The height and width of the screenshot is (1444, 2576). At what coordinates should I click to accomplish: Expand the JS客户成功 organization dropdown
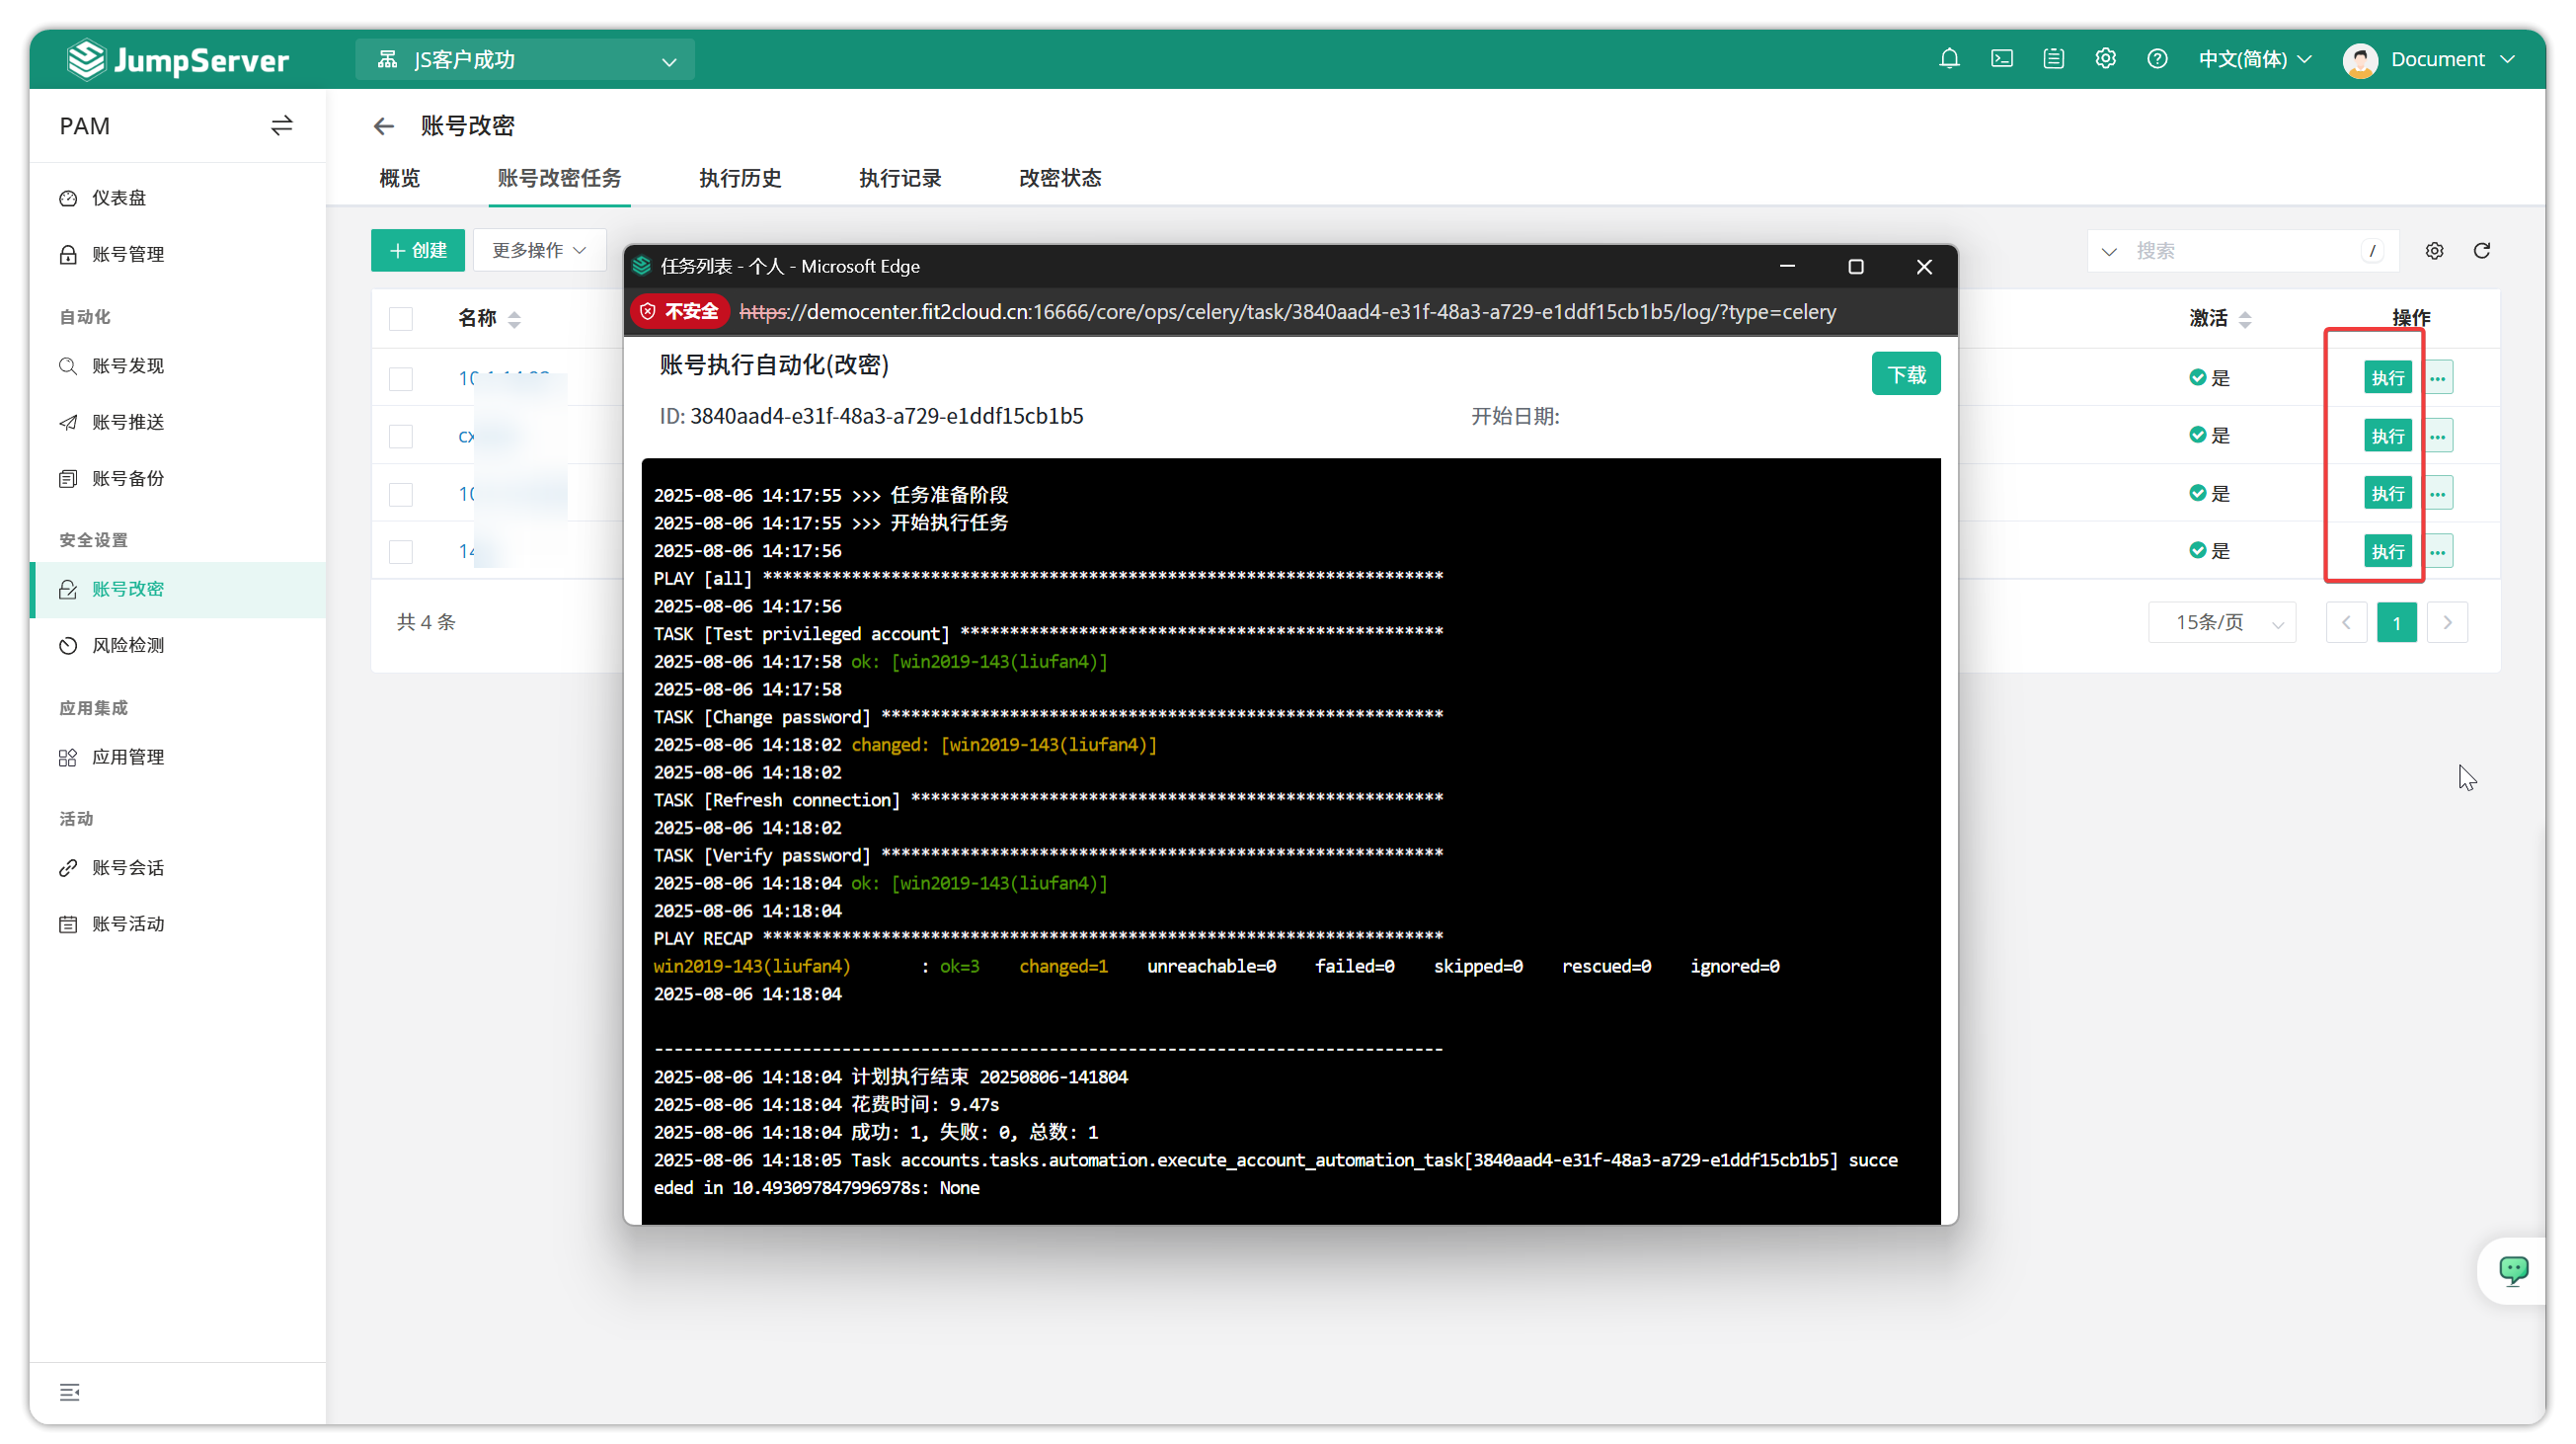point(525,60)
